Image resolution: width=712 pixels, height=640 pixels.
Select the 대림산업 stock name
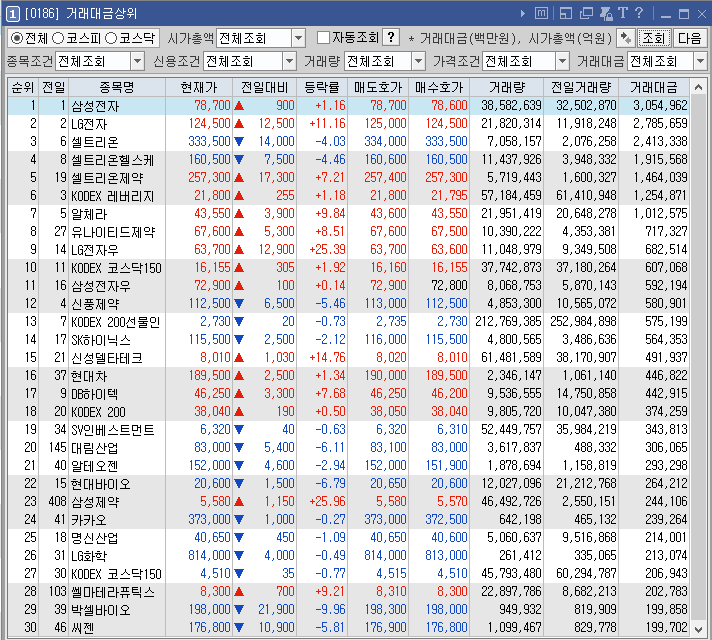(x=95, y=448)
